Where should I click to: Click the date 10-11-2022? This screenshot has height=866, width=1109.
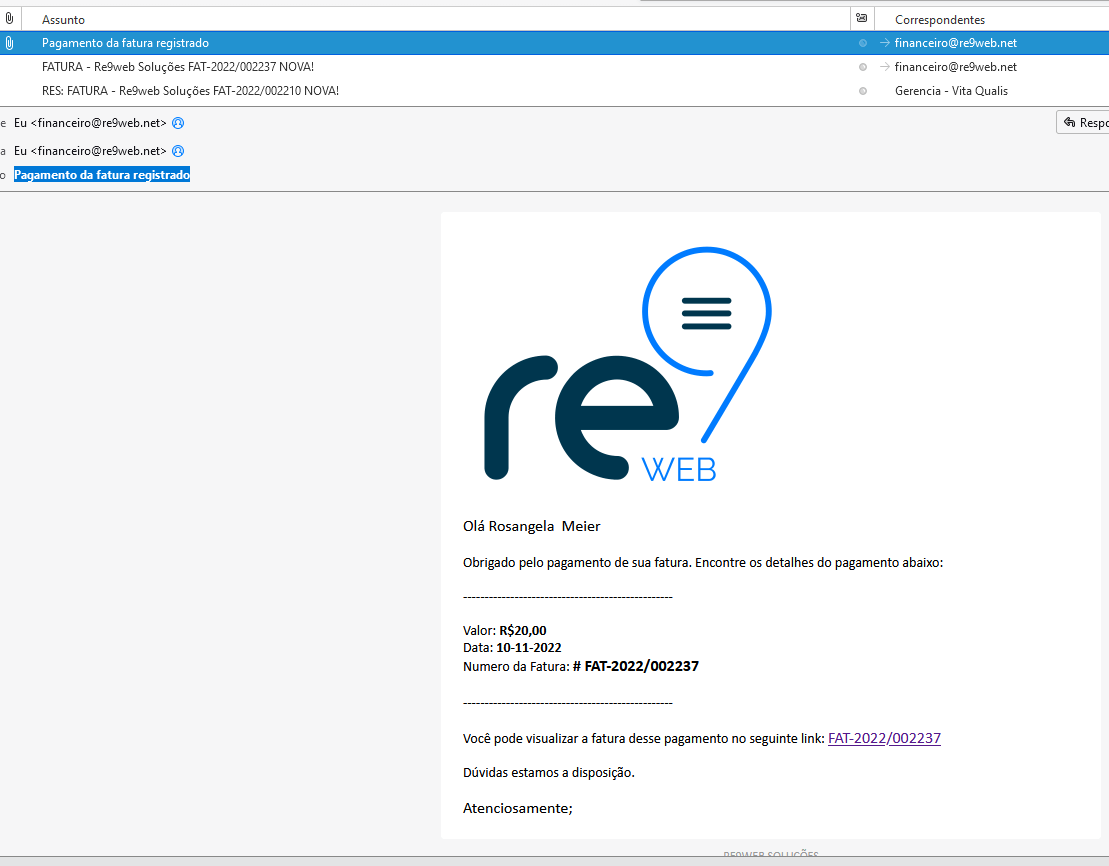tap(529, 648)
